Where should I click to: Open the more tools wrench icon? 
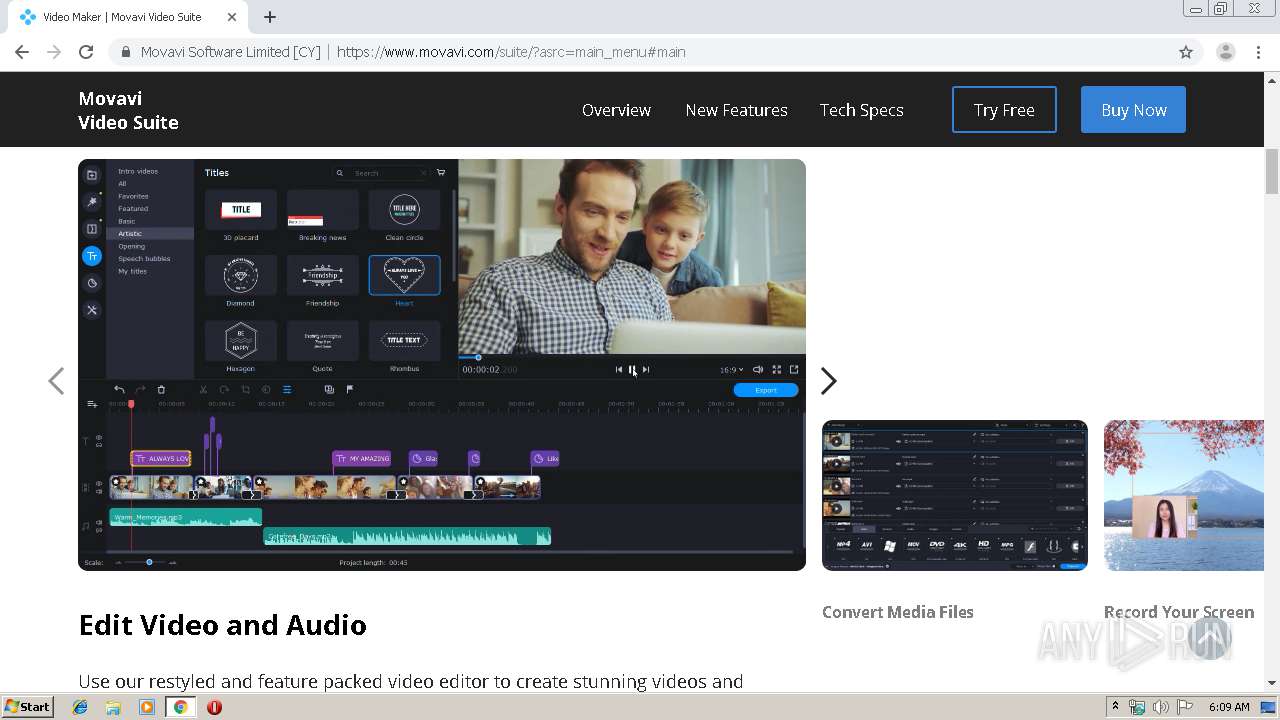tap(92, 310)
